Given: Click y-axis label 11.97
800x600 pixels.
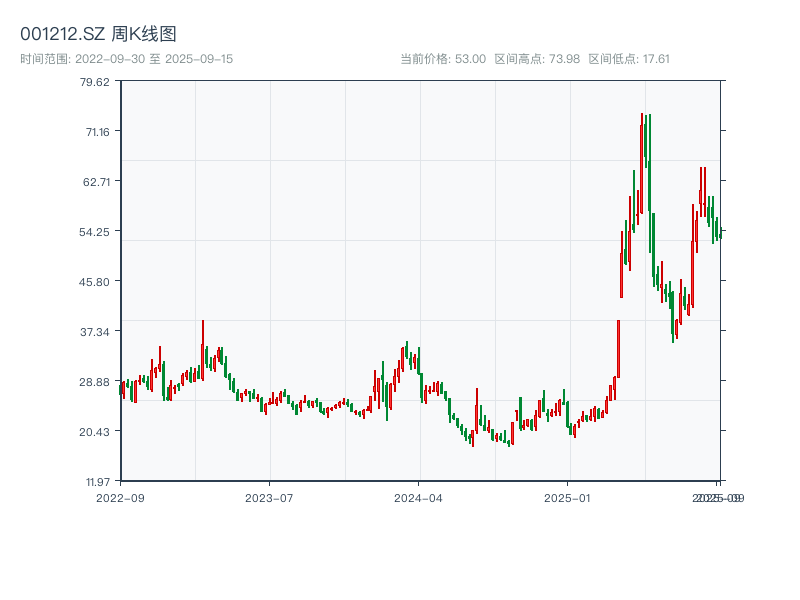Looking at the screenshot, I should point(97,482).
